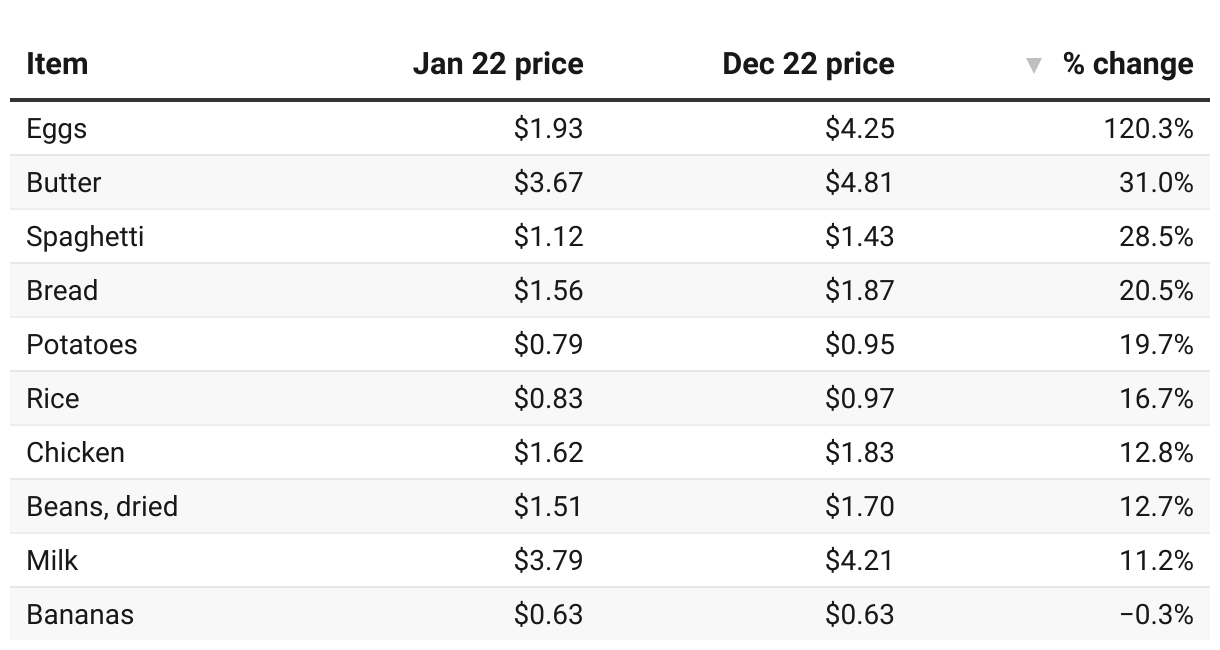Click Butter Jan 22 price $3.67
1220x650 pixels.
coord(548,183)
